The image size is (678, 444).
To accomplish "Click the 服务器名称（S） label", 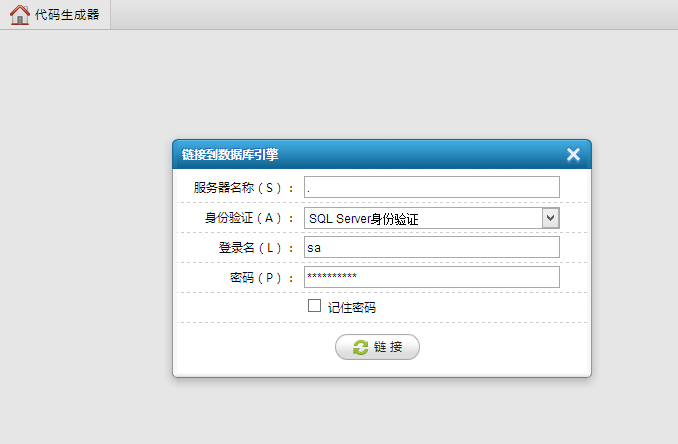I will [243, 188].
